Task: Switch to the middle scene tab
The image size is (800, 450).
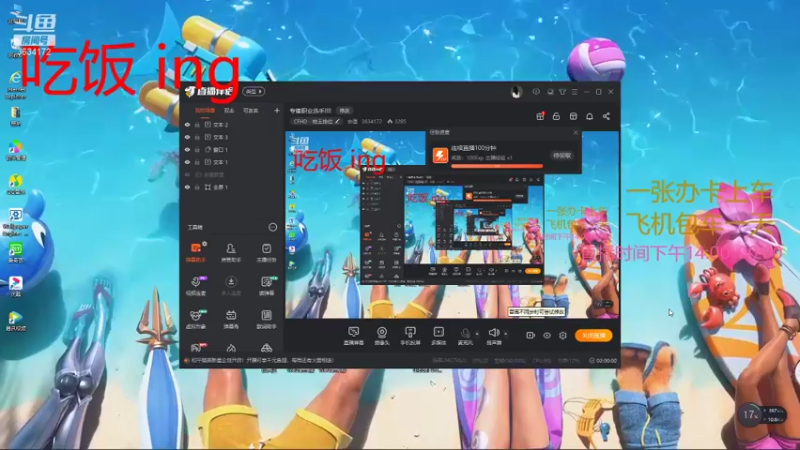Action: pos(229,110)
